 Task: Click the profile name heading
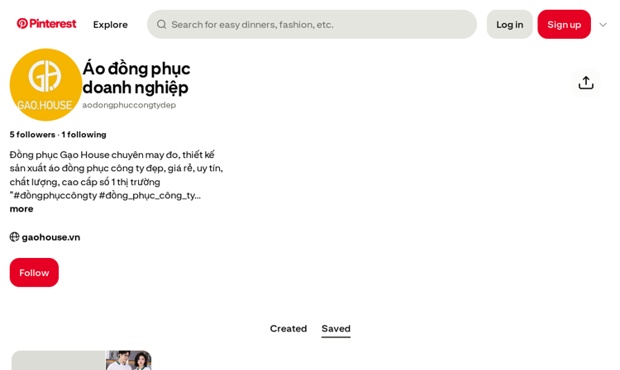(136, 78)
